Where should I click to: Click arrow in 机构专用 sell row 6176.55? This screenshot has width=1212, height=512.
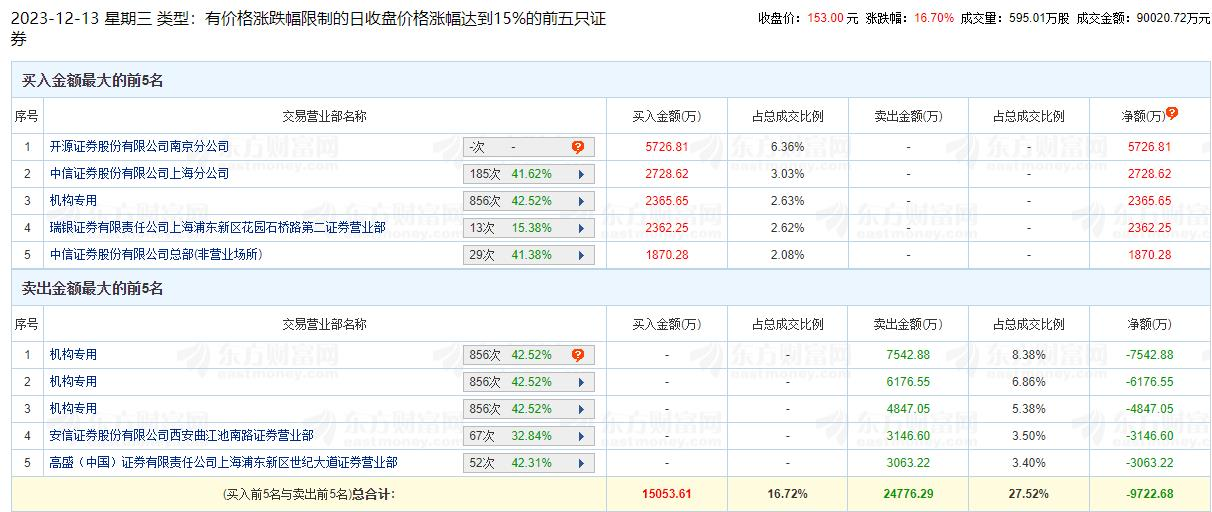tap(579, 382)
